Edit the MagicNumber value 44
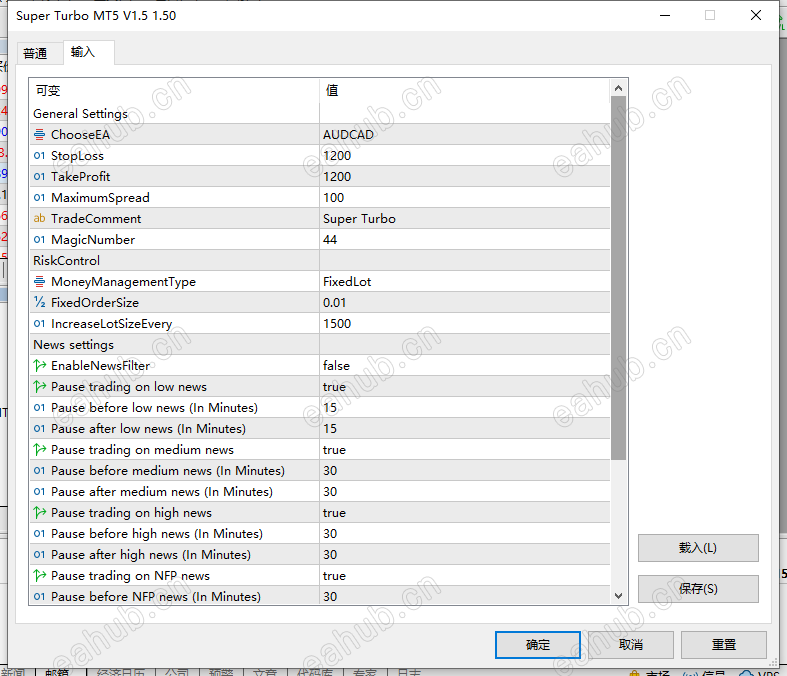 [x=465, y=240]
